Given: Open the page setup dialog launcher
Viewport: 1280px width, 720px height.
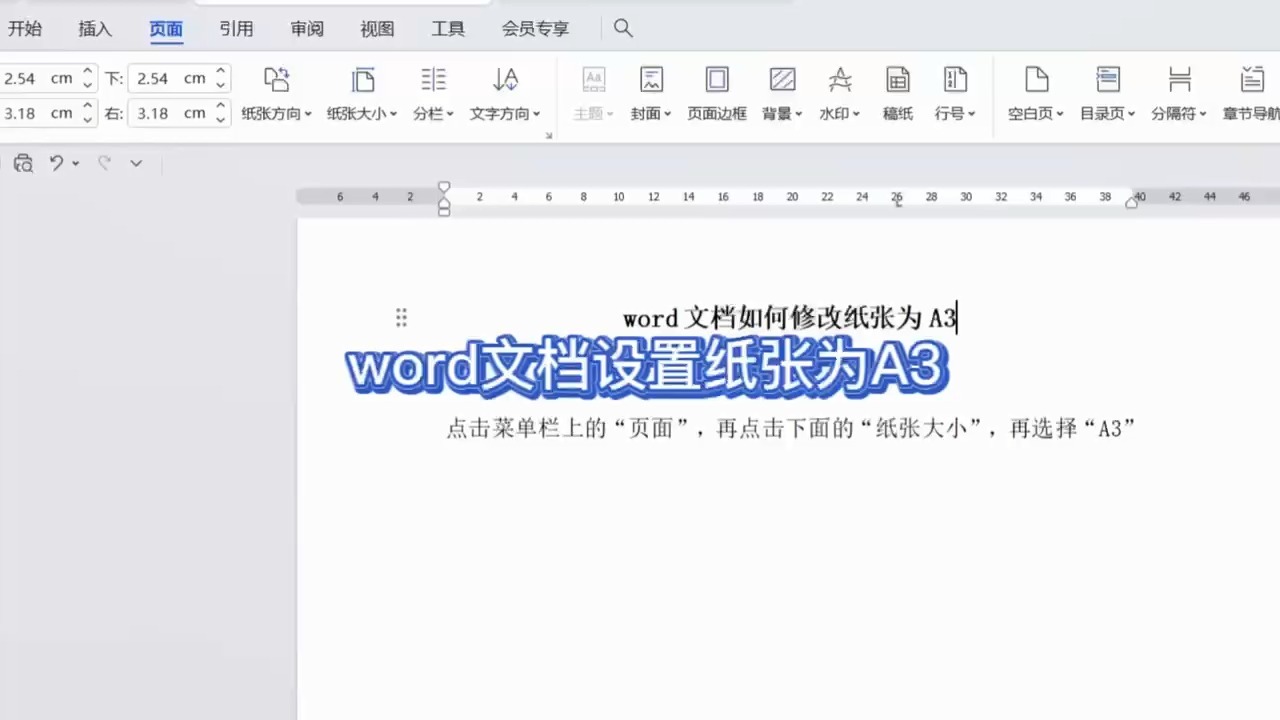Looking at the screenshot, I should click(x=549, y=135).
